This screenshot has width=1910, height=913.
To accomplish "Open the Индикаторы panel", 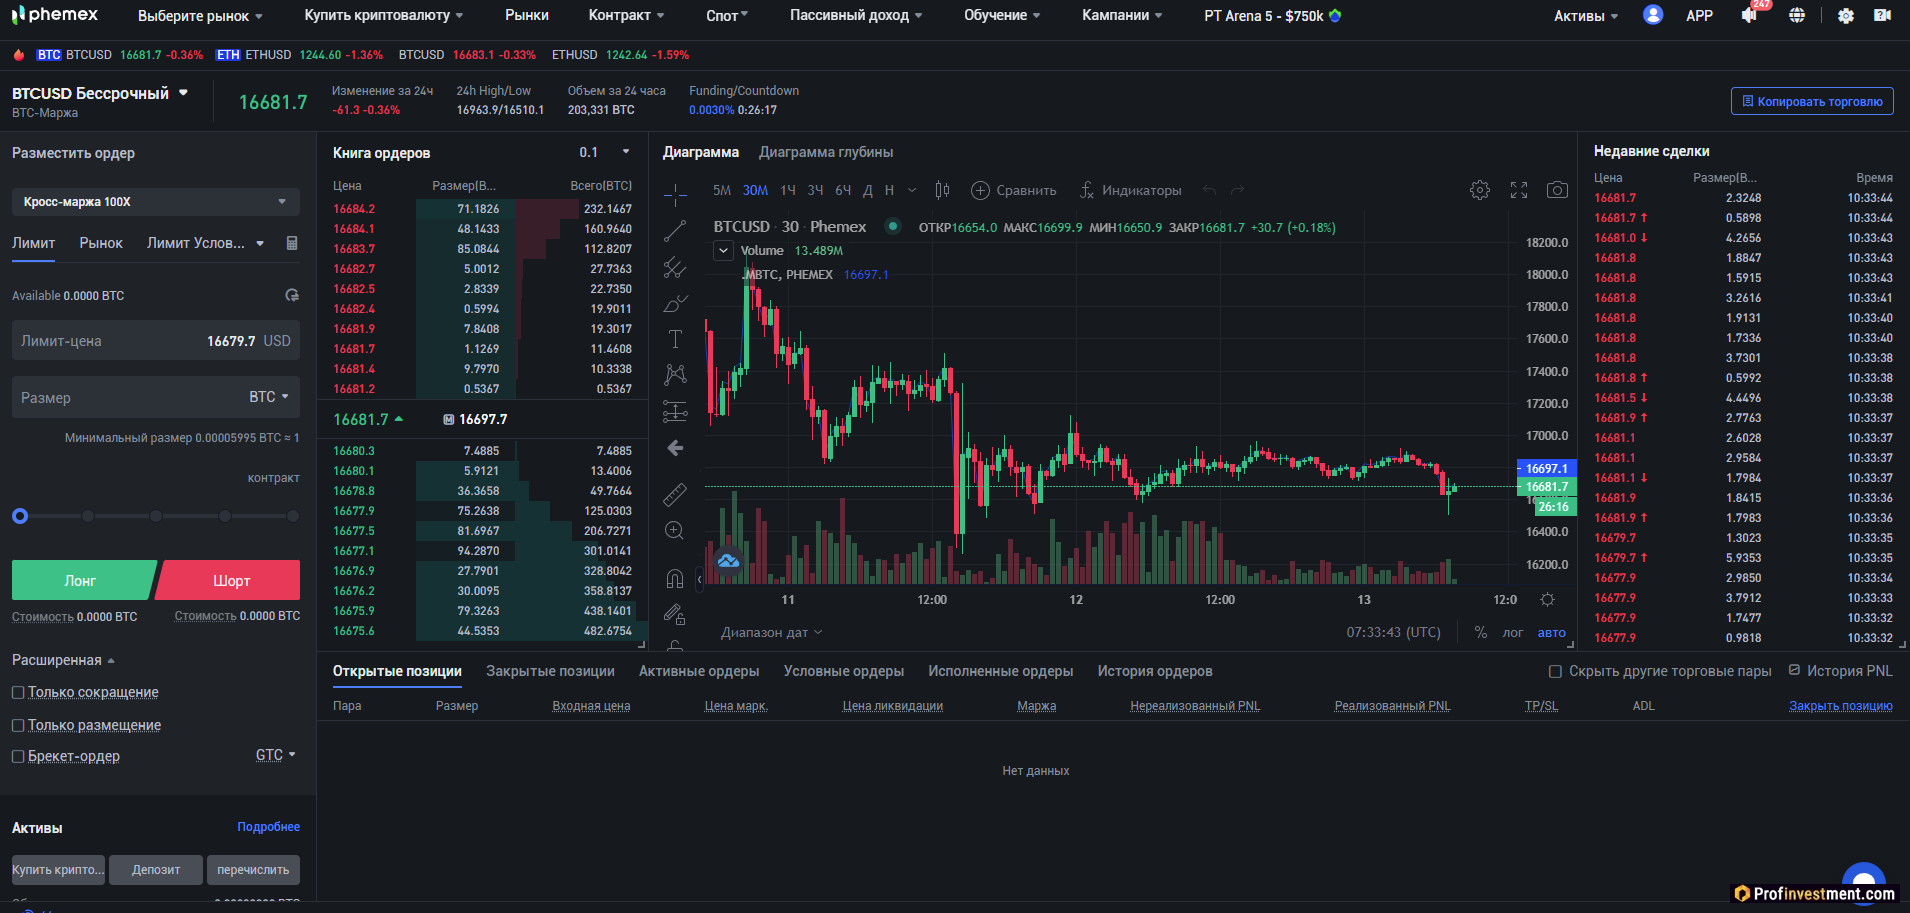I will pyautogui.click(x=1130, y=190).
